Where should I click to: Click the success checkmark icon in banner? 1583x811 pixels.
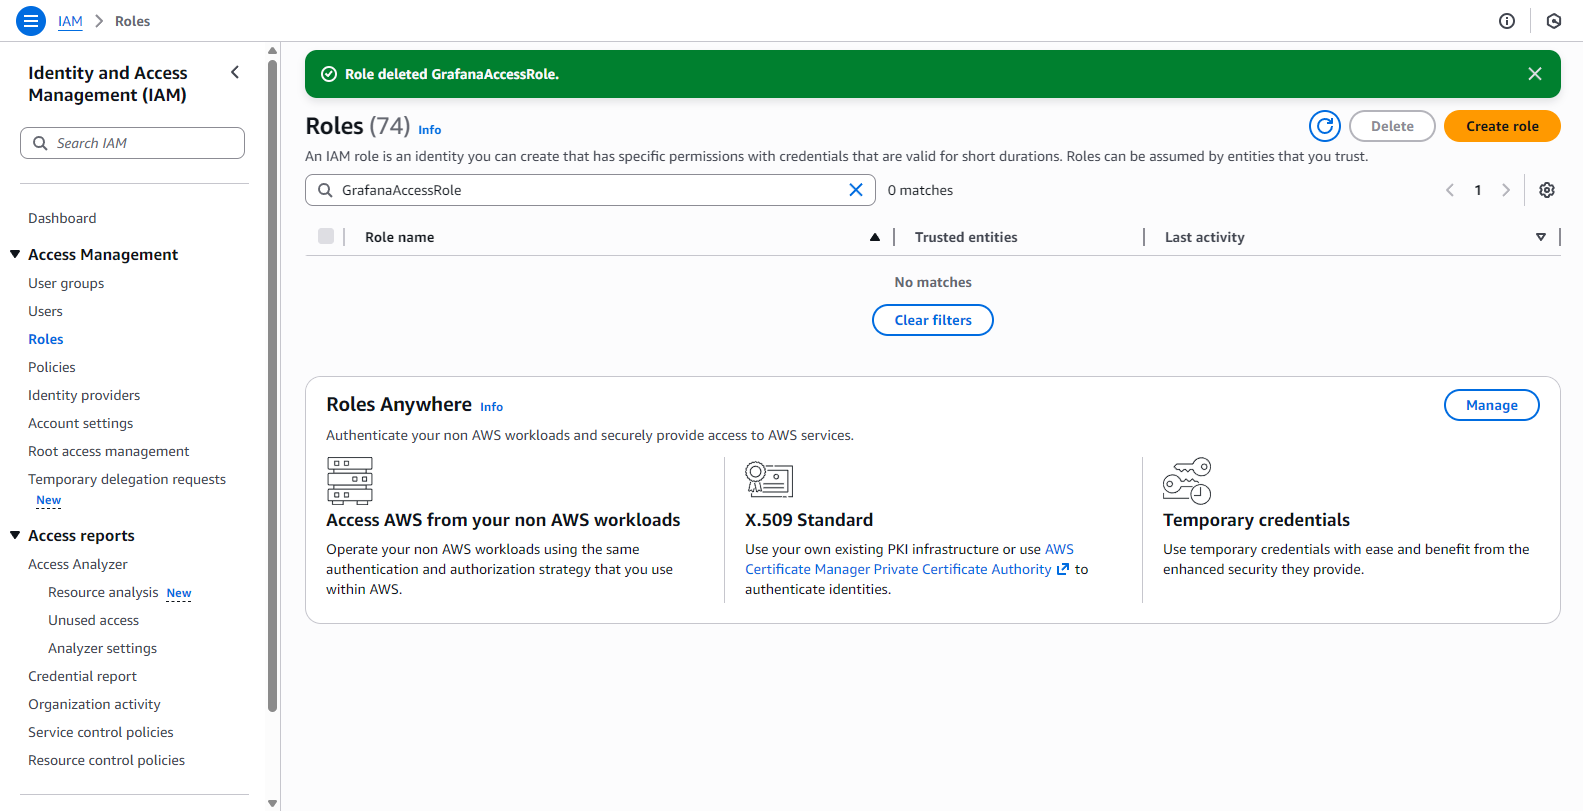click(x=329, y=74)
